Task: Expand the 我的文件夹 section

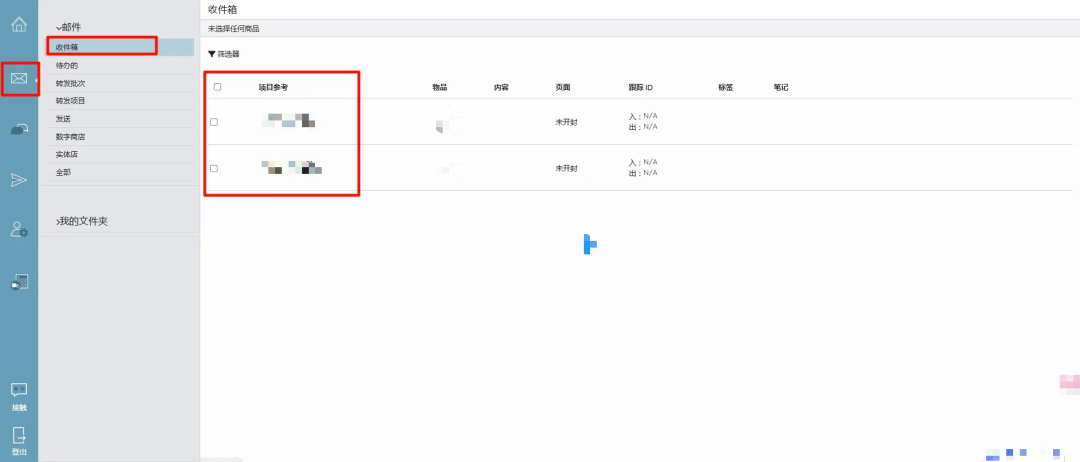Action: (82, 221)
